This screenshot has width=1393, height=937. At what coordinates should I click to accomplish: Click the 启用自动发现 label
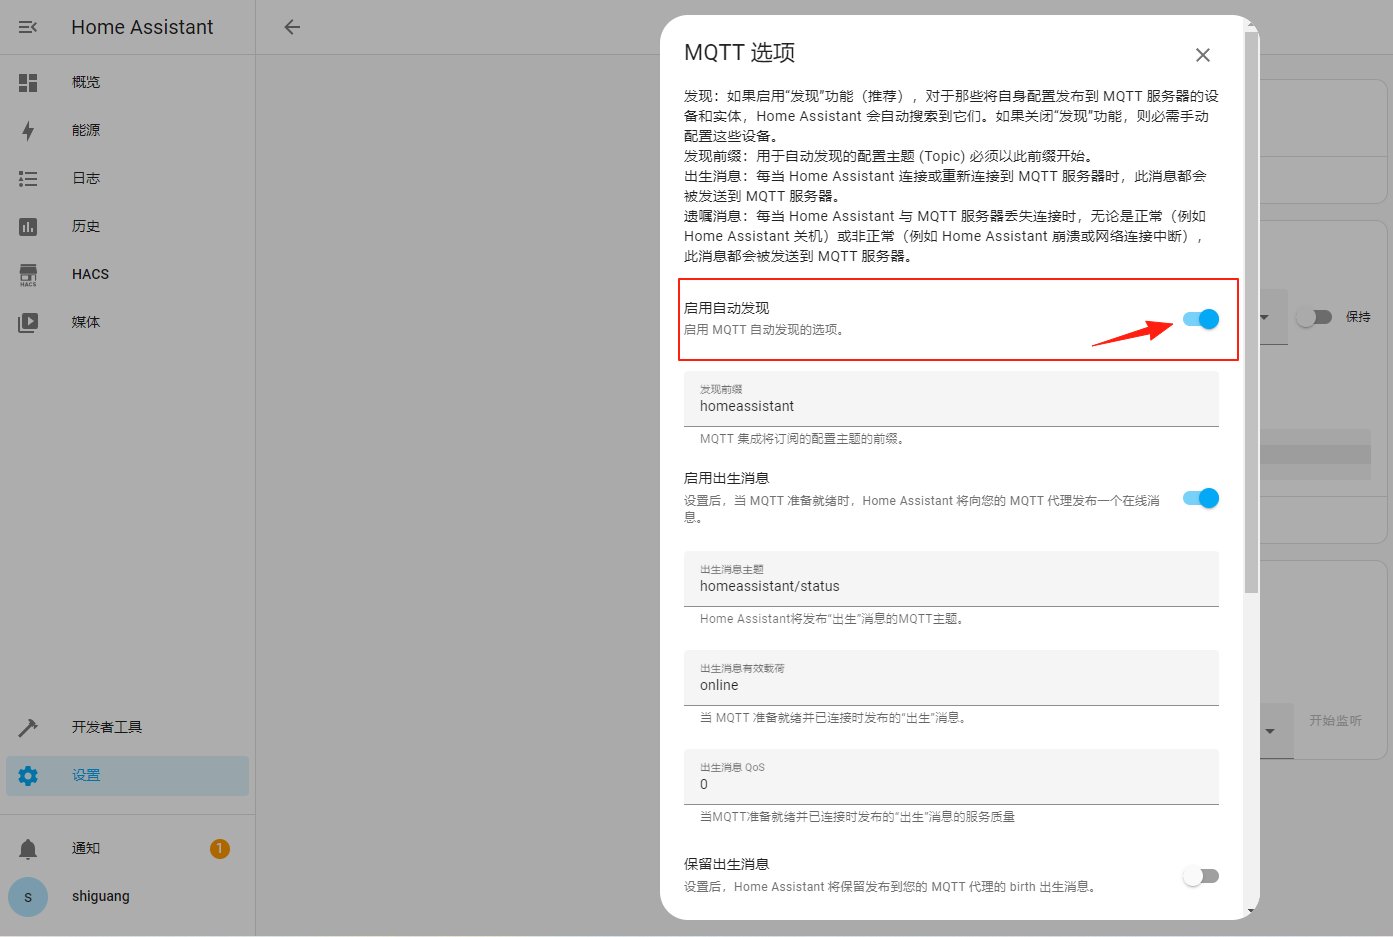[x=727, y=308]
